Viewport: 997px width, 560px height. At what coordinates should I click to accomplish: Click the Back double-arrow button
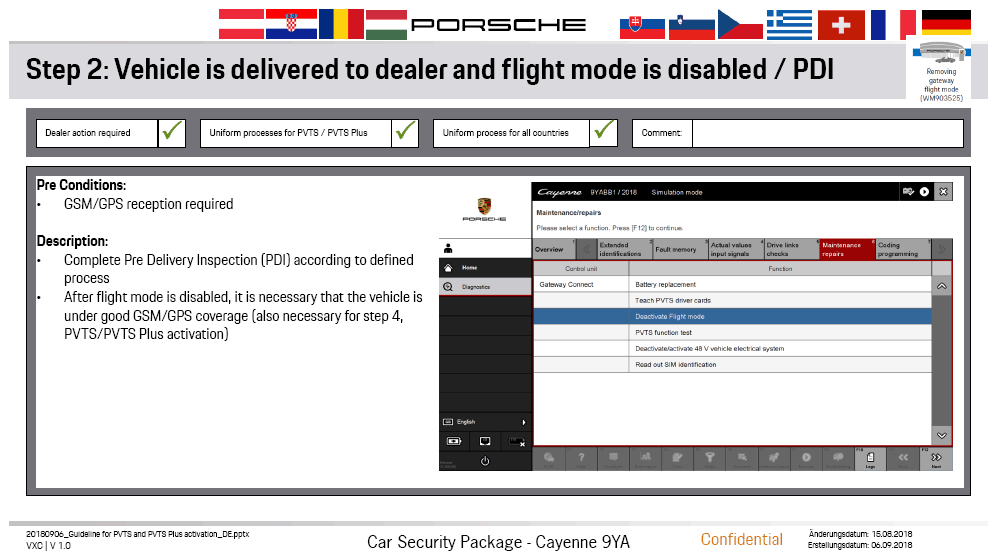pos(903,458)
